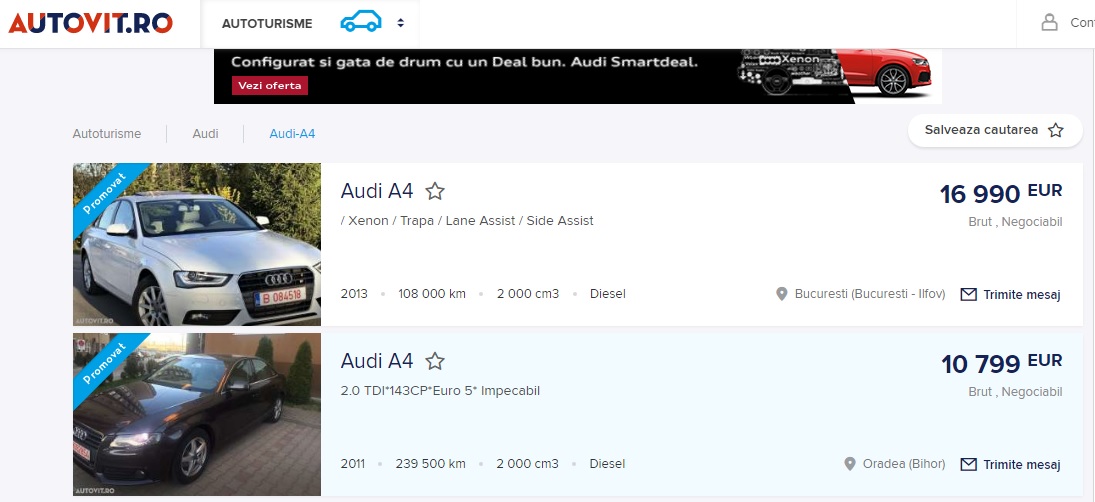
Task: Open the white Audi A4 thumbnail
Action: [197, 245]
